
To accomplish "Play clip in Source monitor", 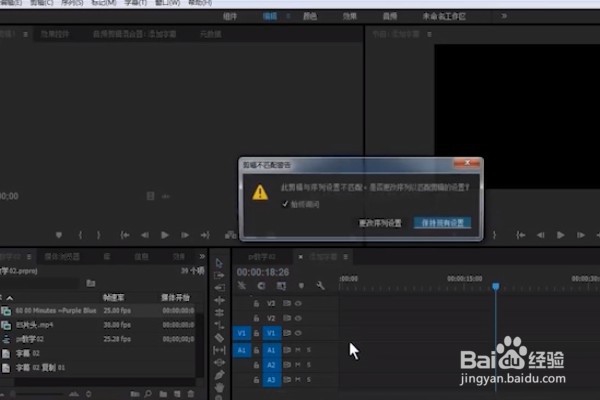I will pos(165,235).
